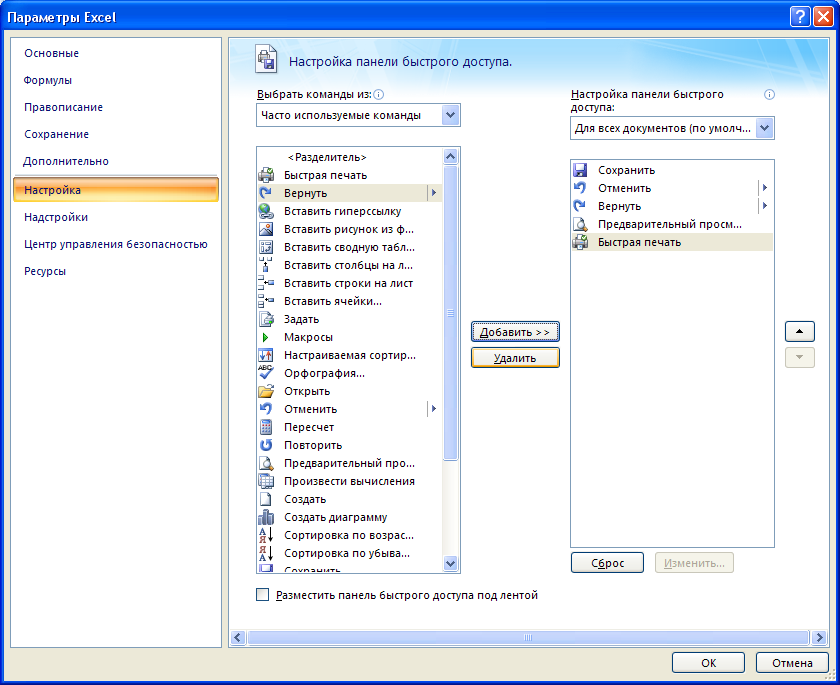The height and width of the screenshot is (685, 840).
Task: Expand the Вернуть submenu arrow in the commands list
Action: point(434,193)
